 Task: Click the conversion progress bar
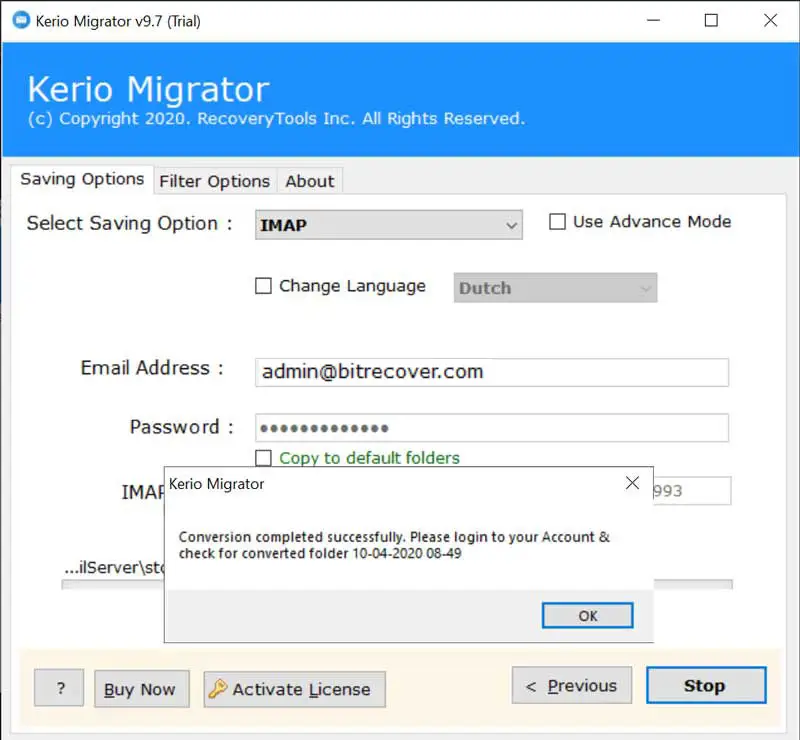point(693,584)
